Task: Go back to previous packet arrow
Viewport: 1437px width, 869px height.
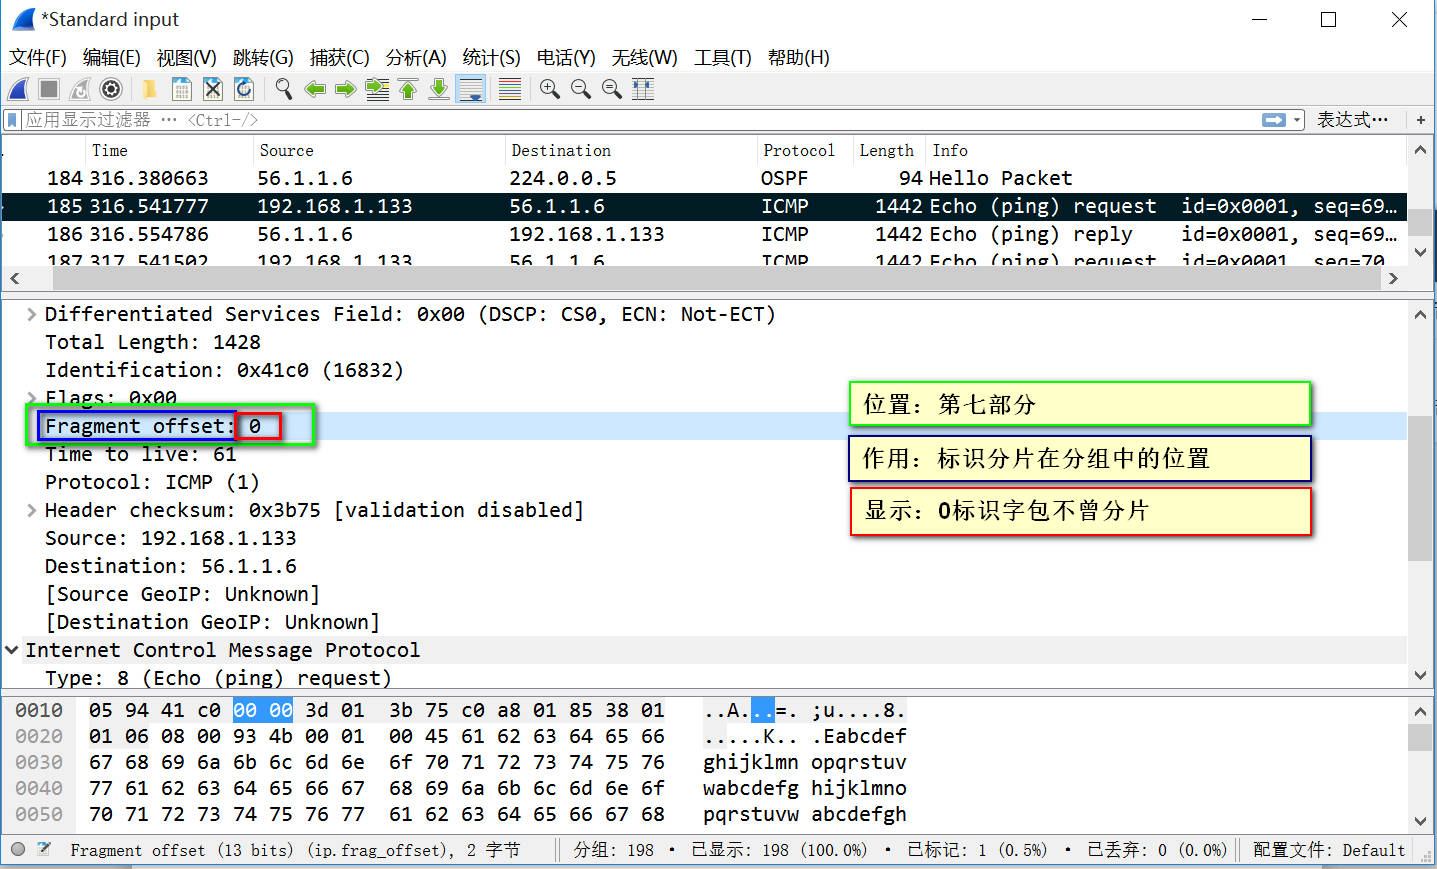Action: [315, 89]
